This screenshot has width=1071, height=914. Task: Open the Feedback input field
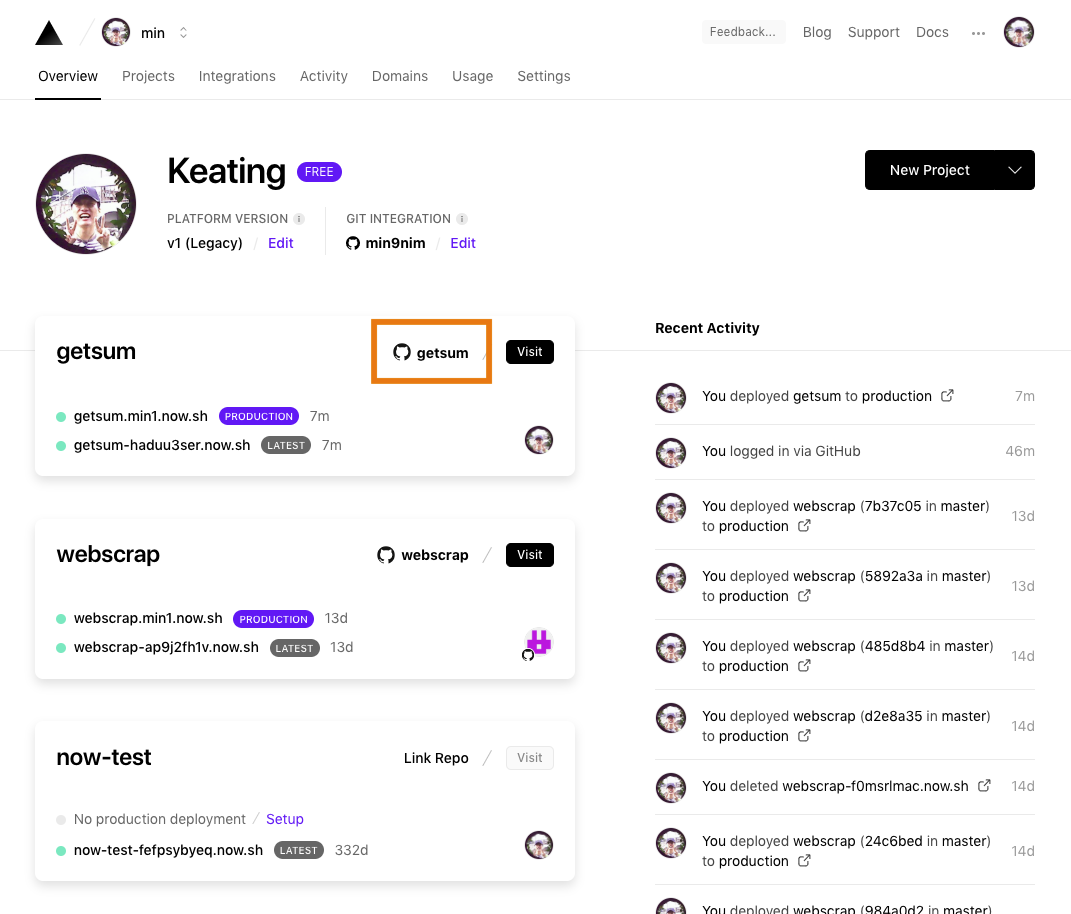coord(743,32)
